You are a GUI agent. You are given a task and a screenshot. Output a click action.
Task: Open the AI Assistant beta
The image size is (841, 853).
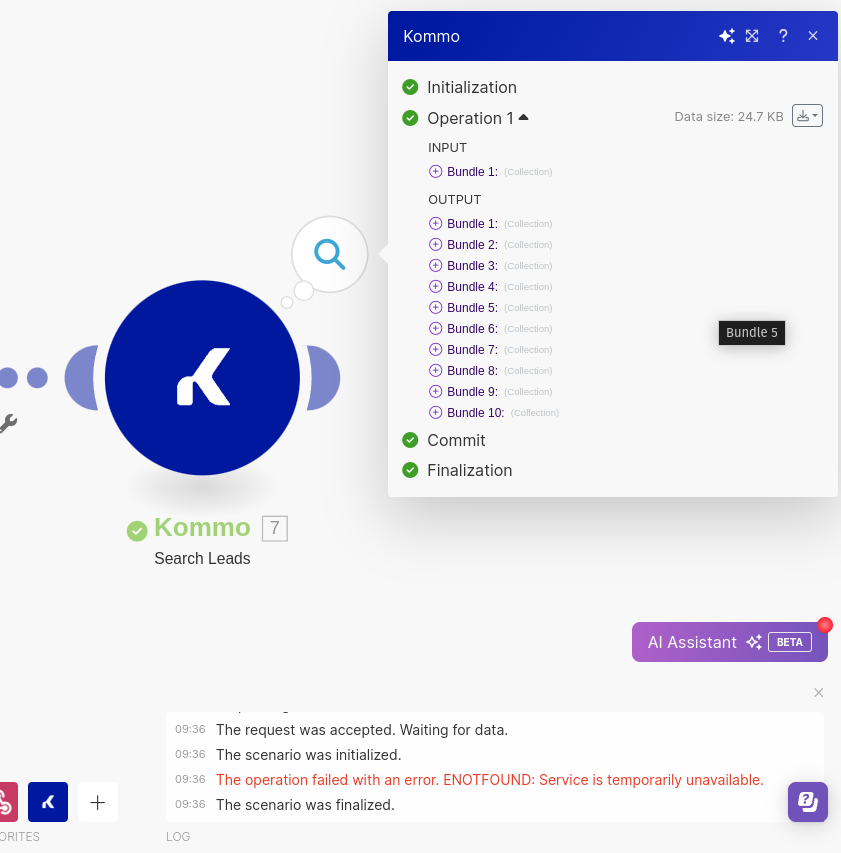729,642
